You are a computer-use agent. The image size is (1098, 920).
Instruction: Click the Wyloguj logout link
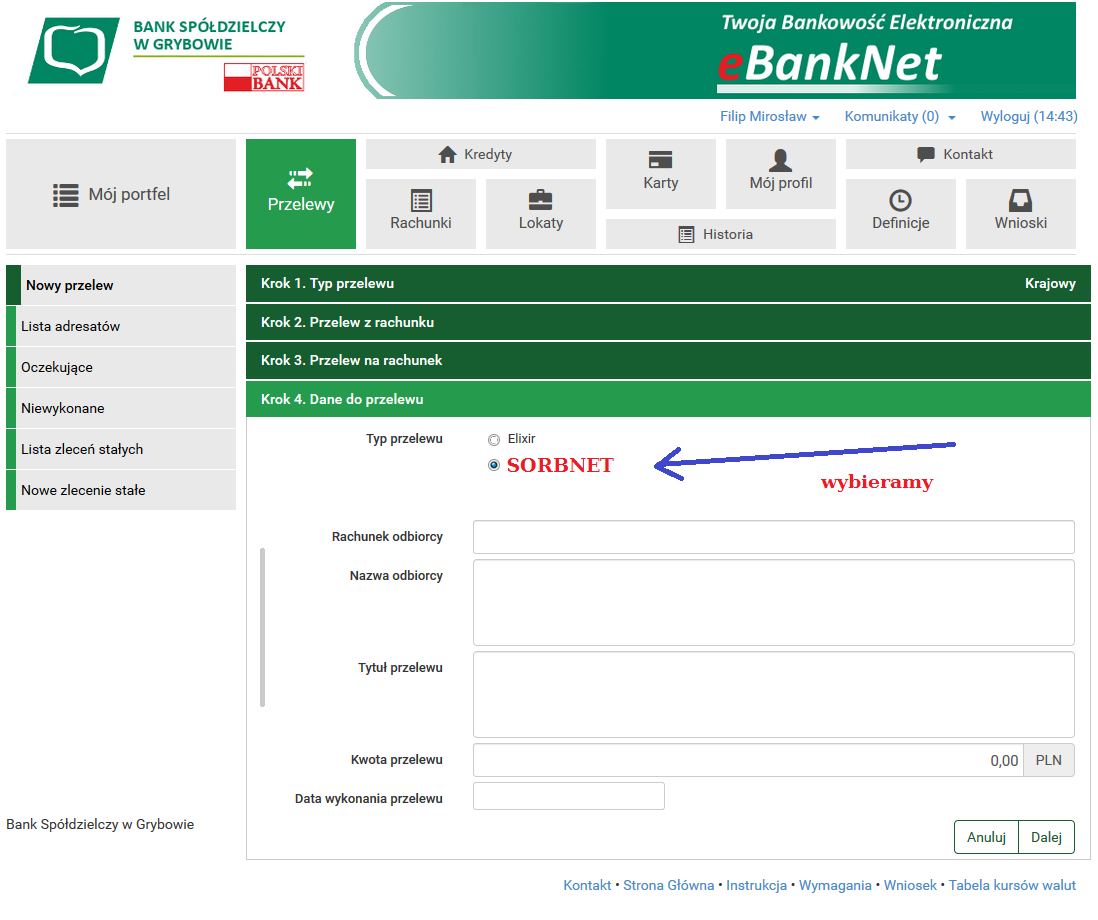(1029, 116)
